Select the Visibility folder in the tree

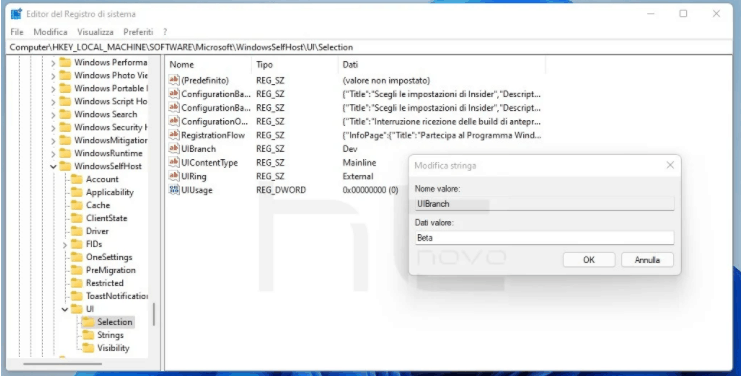[113, 348]
